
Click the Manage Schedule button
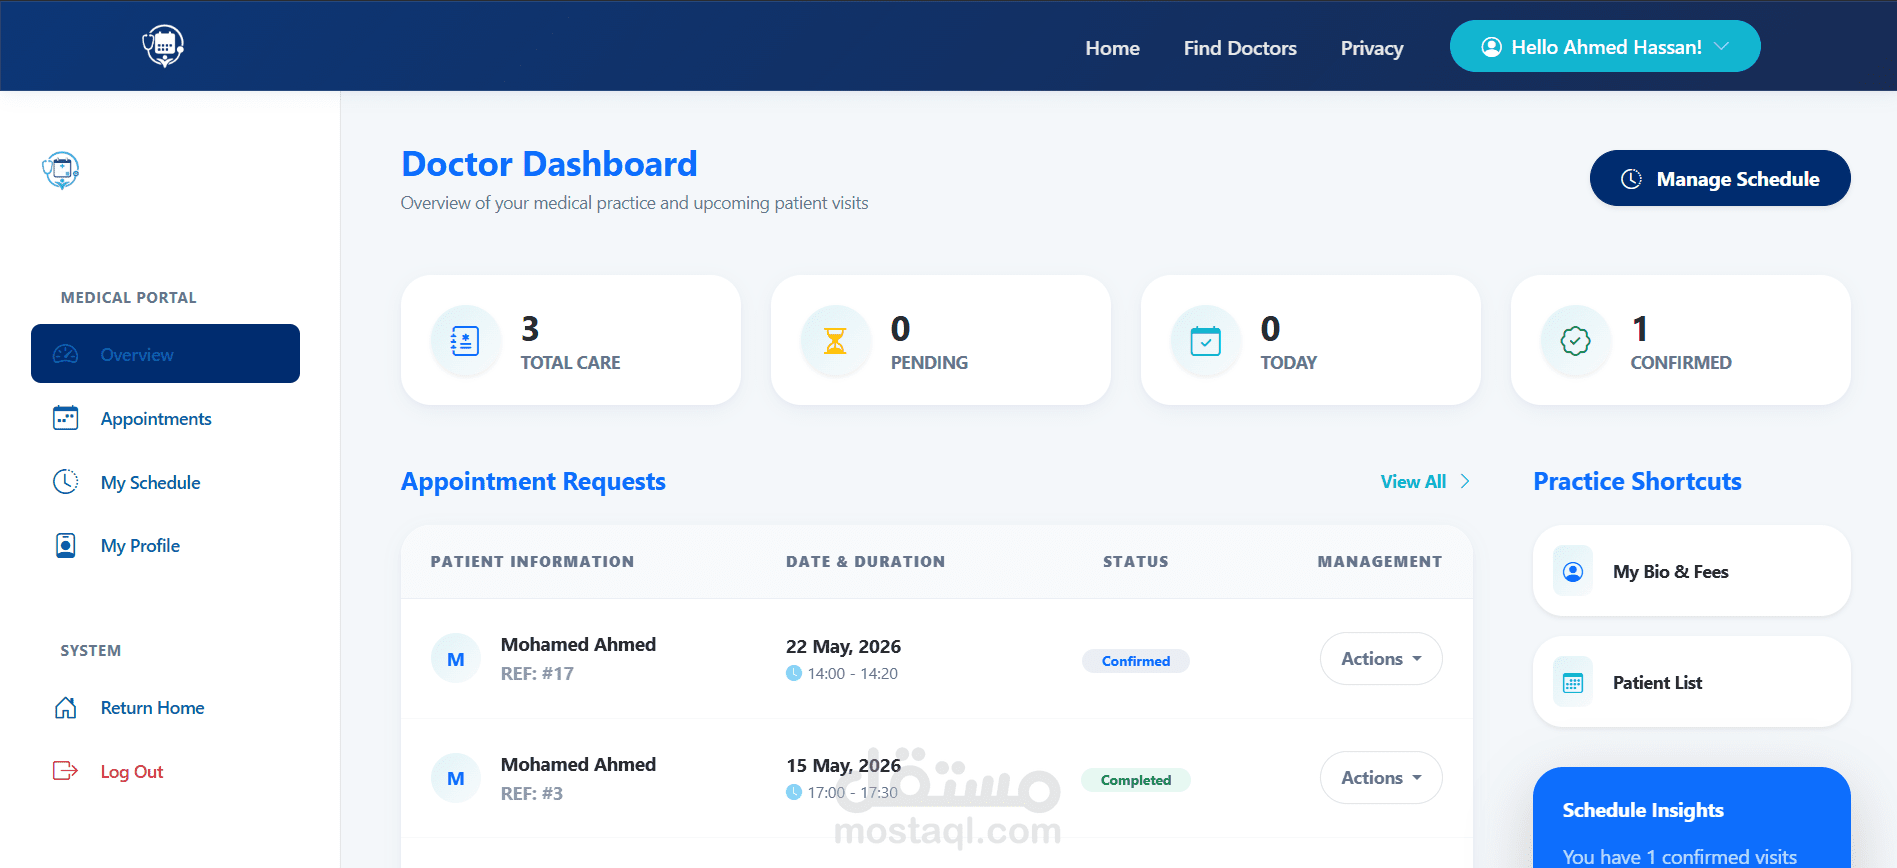coord(1720,178)
